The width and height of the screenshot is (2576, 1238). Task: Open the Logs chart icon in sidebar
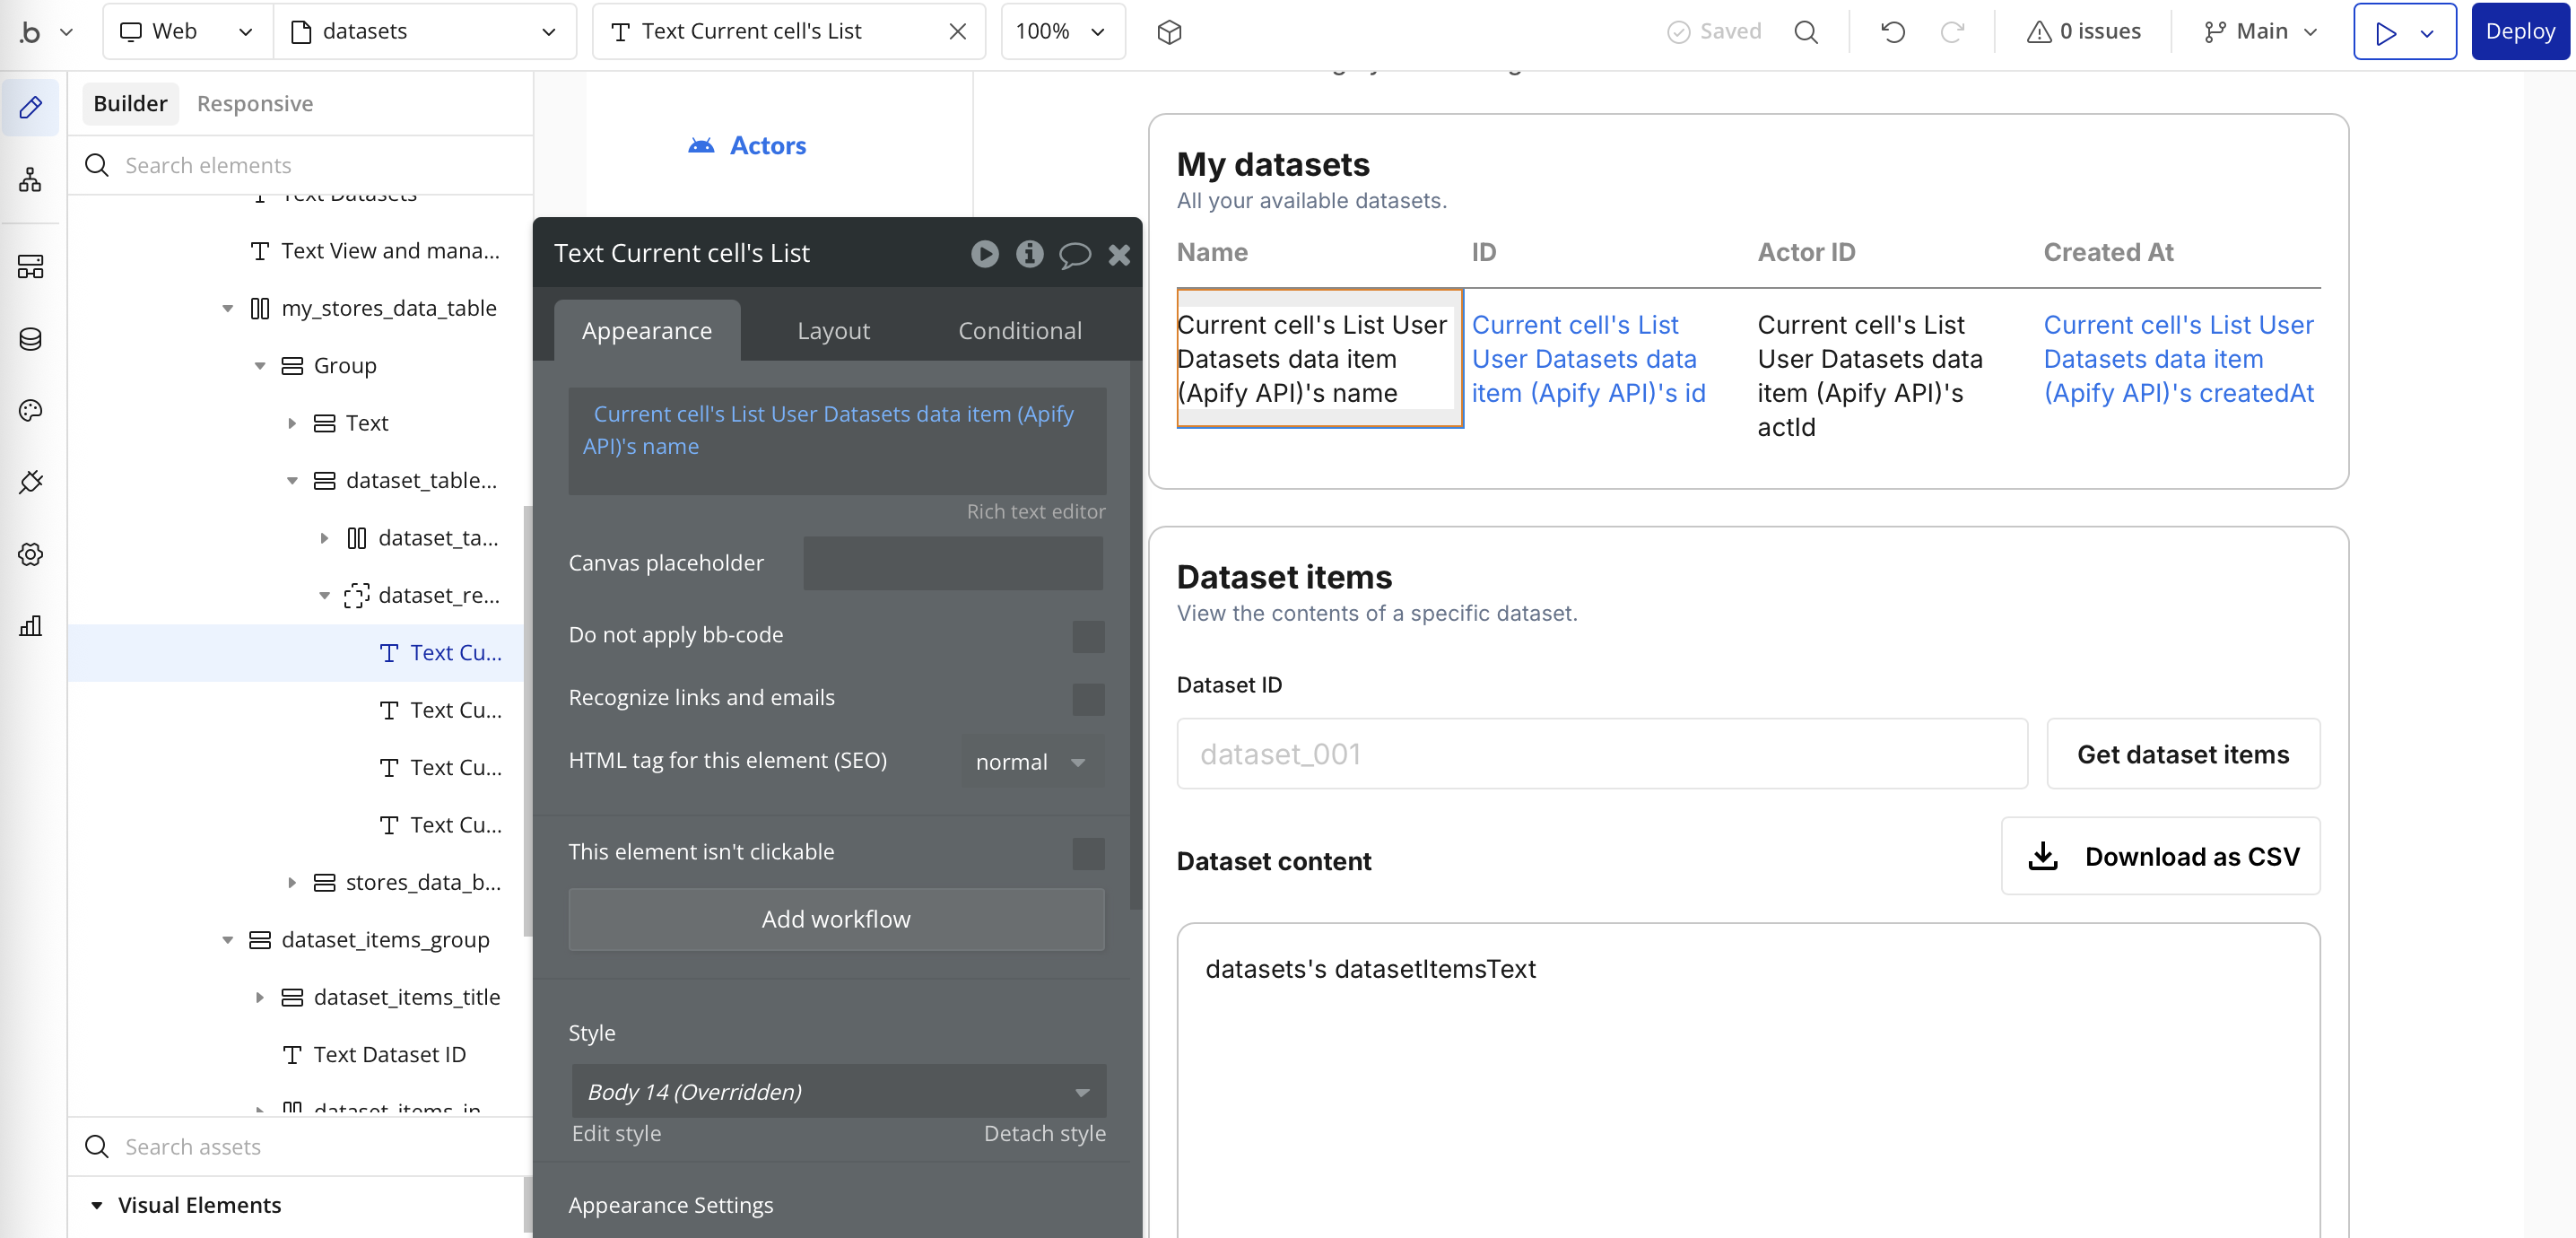[31, 626]
